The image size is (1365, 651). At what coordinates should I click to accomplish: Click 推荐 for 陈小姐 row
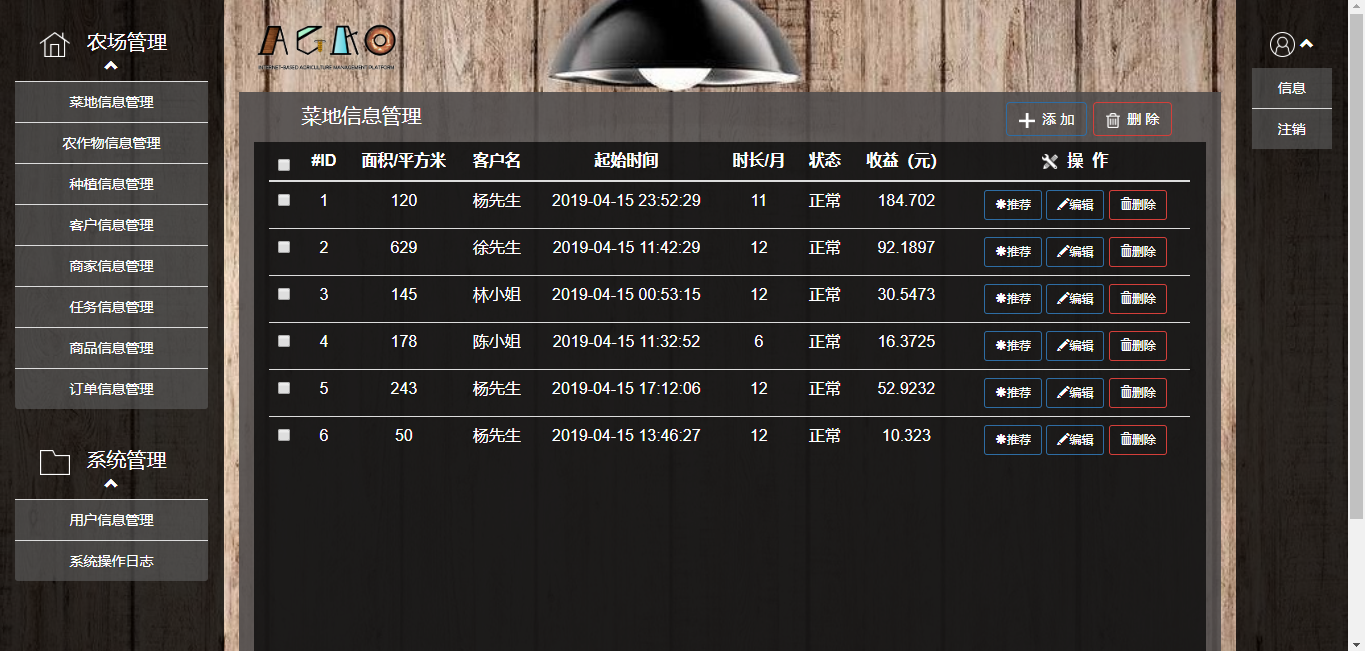pyautogui.click(x=1013, y=346)
